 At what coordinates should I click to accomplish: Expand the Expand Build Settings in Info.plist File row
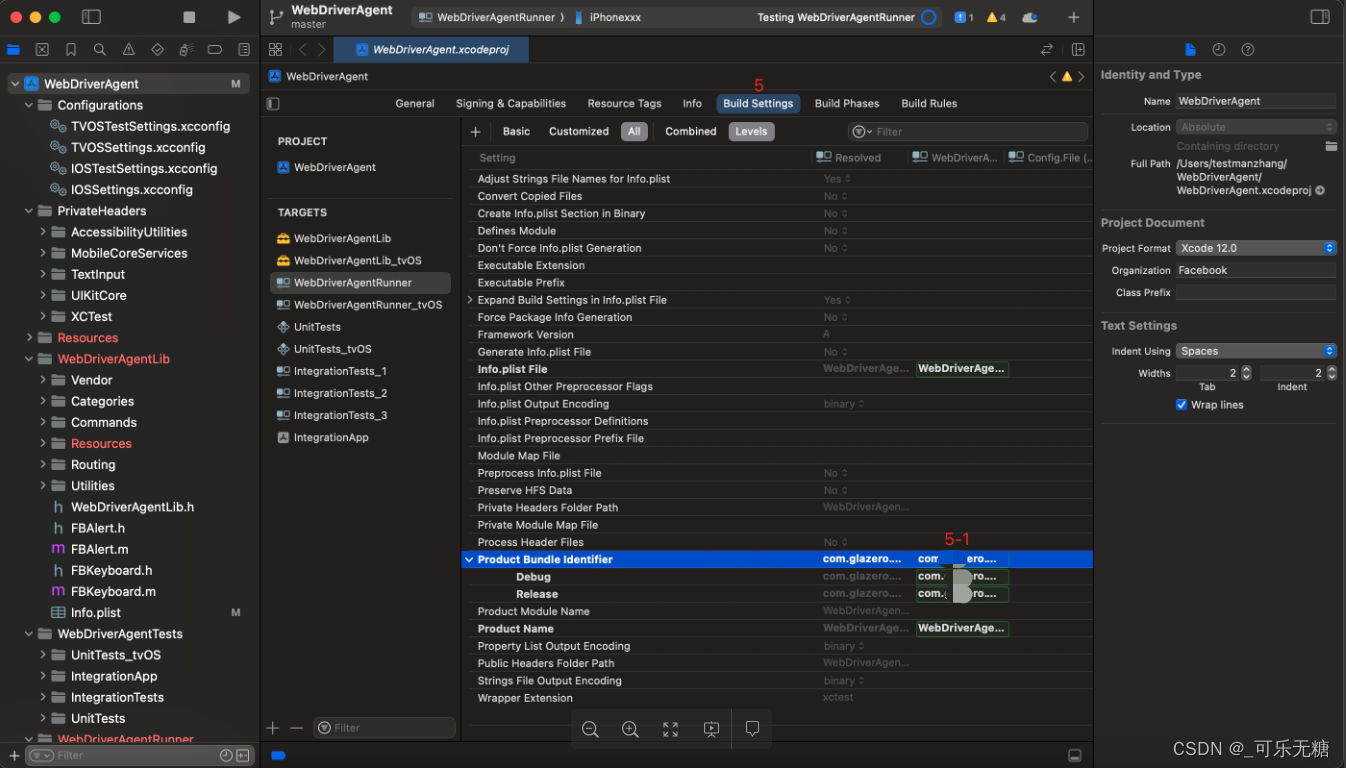pos(470,300)
